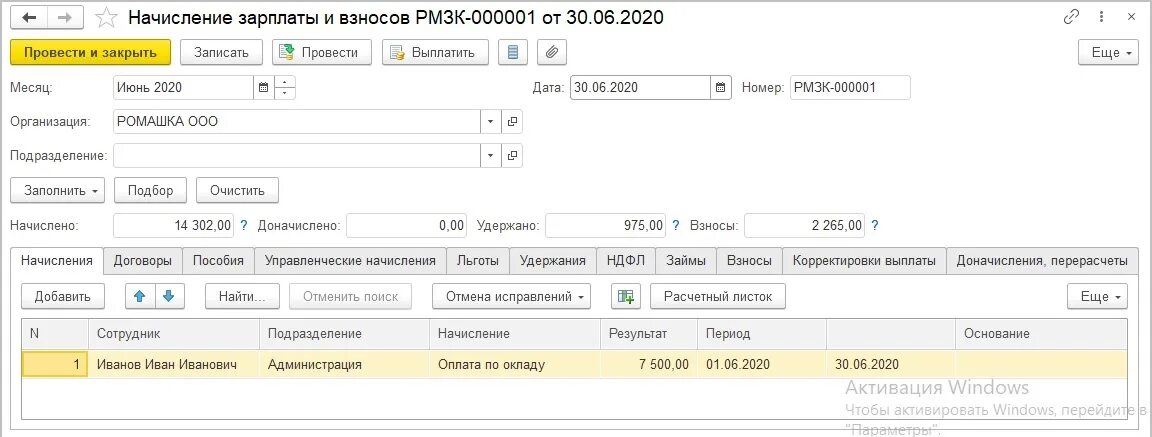Move row down with blue arrow
1152x437 pixels.
pyautogui.click(x=168, y=296)
